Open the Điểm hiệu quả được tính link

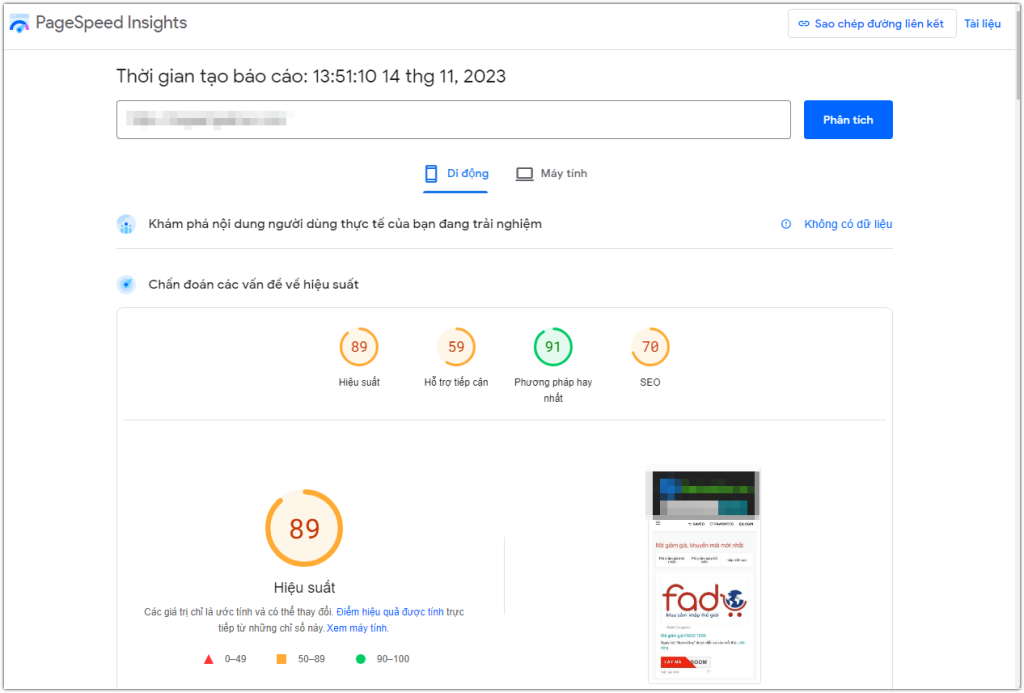coord(390,612)
